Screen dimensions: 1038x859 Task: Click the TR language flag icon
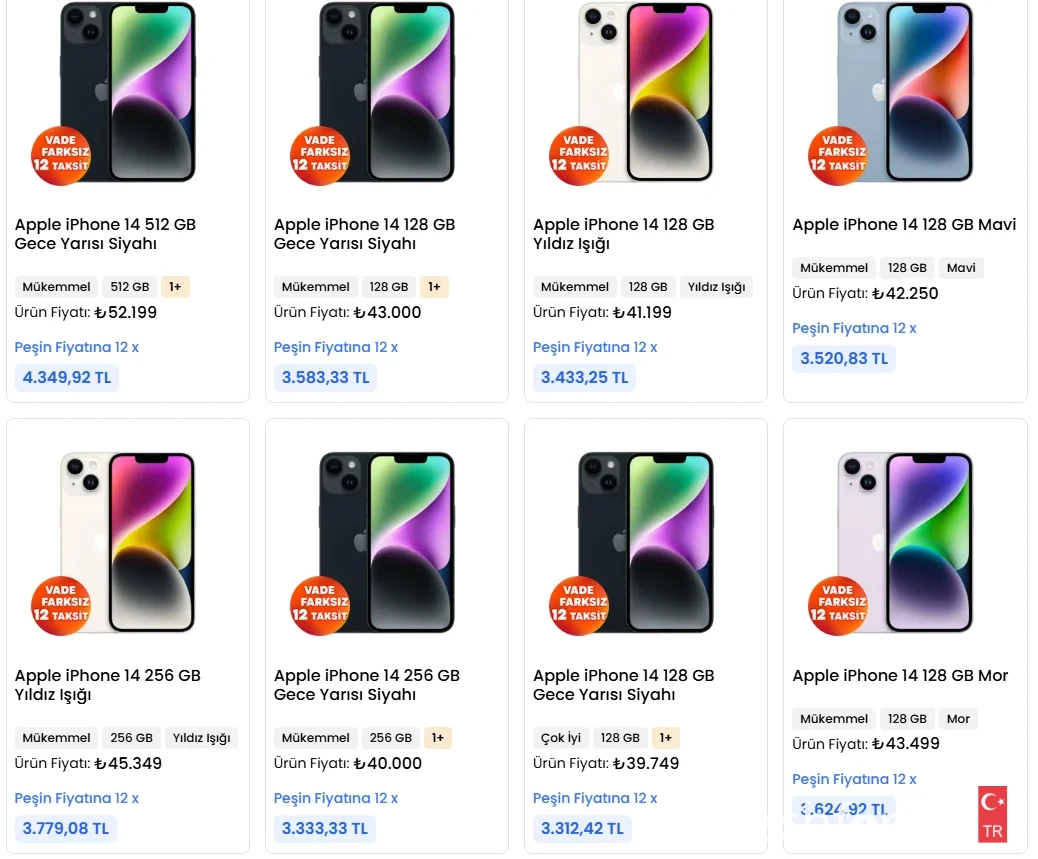pyautogui.click(x=991, y=813)
